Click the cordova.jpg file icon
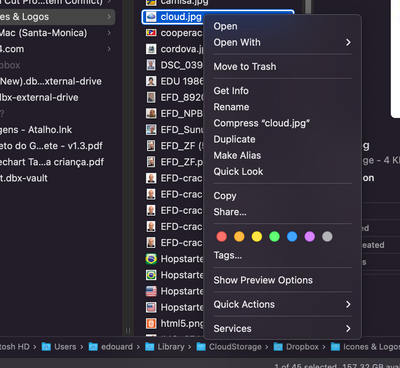Viewport: 400px width, 368px height. [x=151, y=49]
